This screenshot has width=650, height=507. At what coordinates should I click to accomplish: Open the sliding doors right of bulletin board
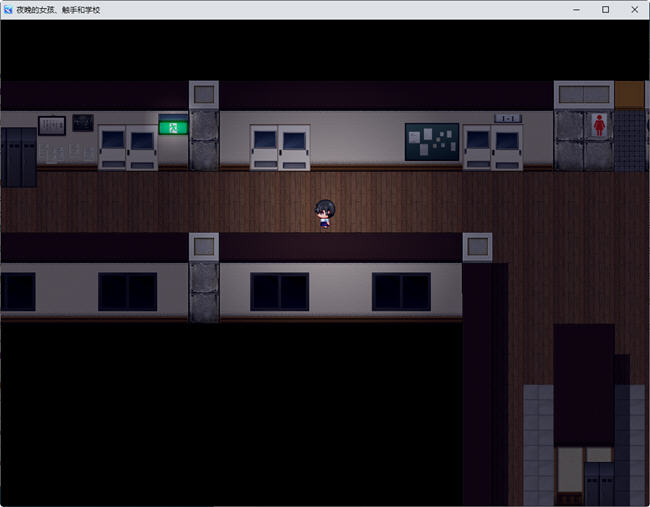point(492,147)
